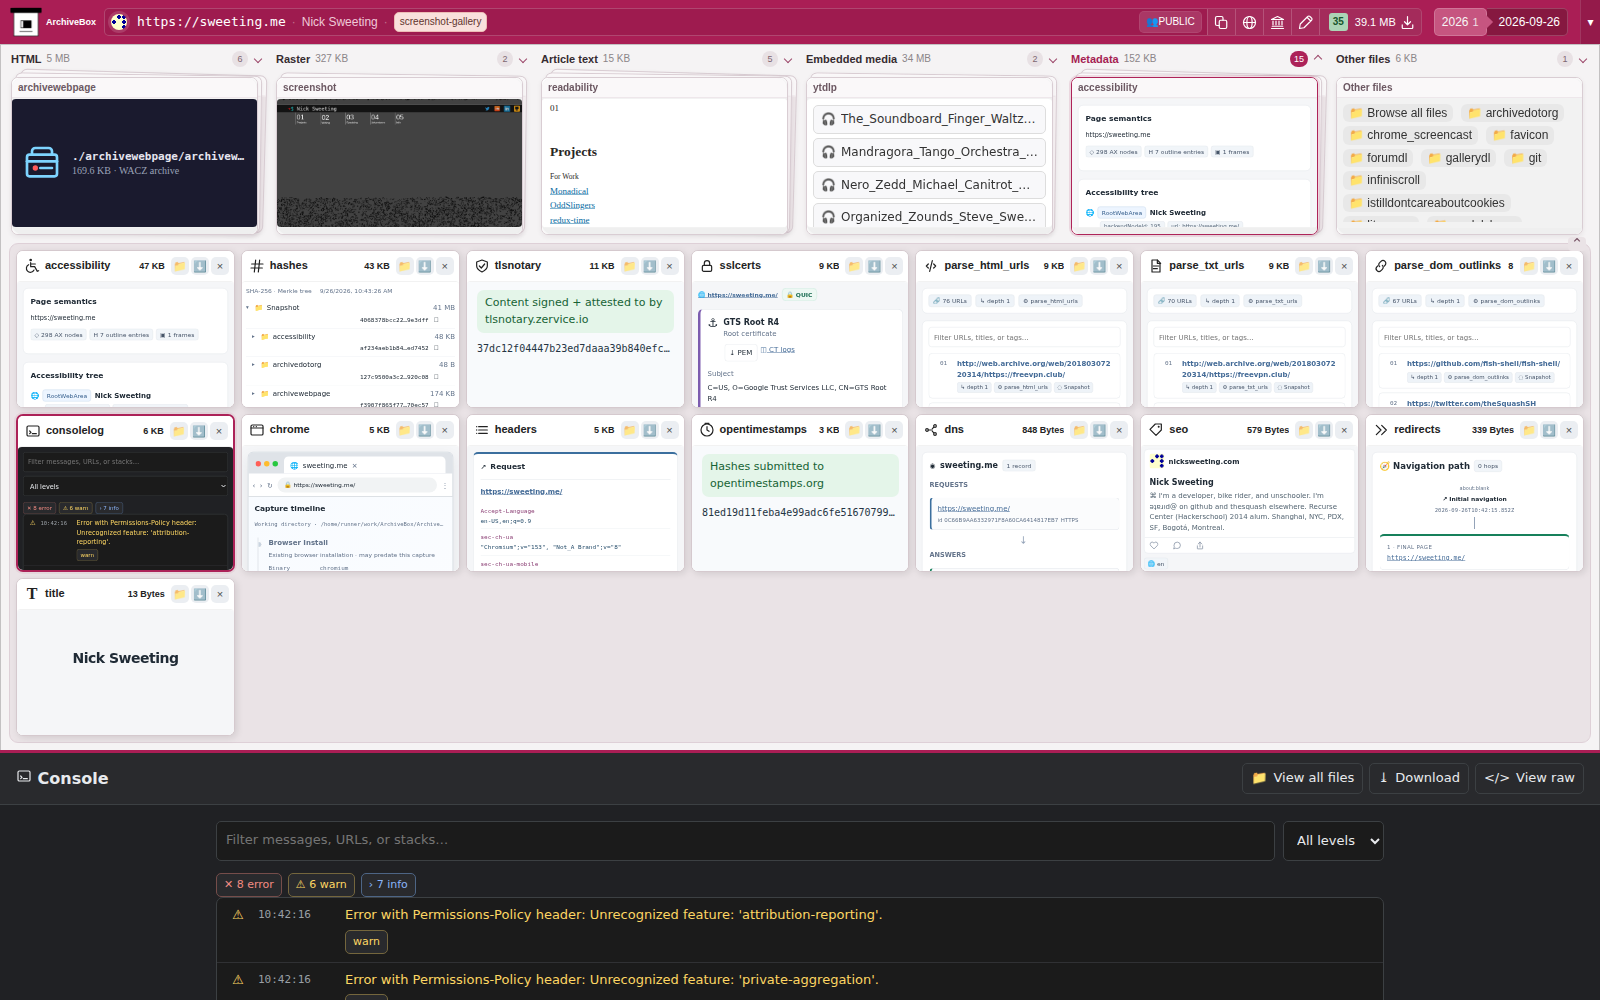Open 'Browse all files' folder link
1600x1000 pixels.
pyautogui.click(x=1398, y=113)
